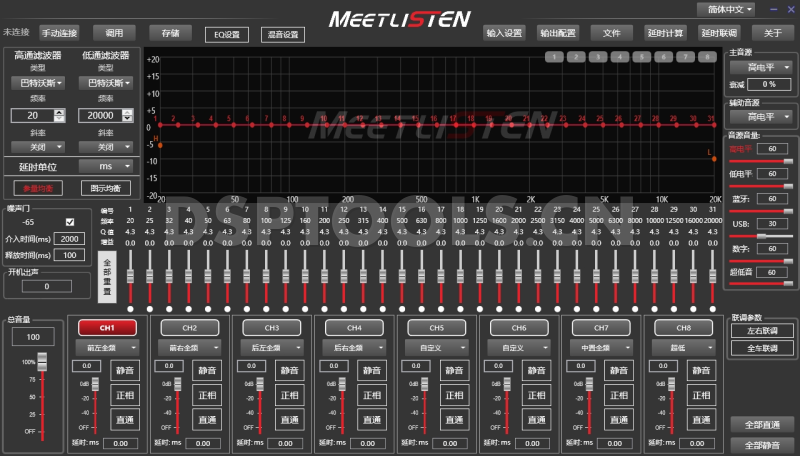Click 全部直通 bypass all button
The height and width of the screenshot is (456, 800).
pos(762,424)
